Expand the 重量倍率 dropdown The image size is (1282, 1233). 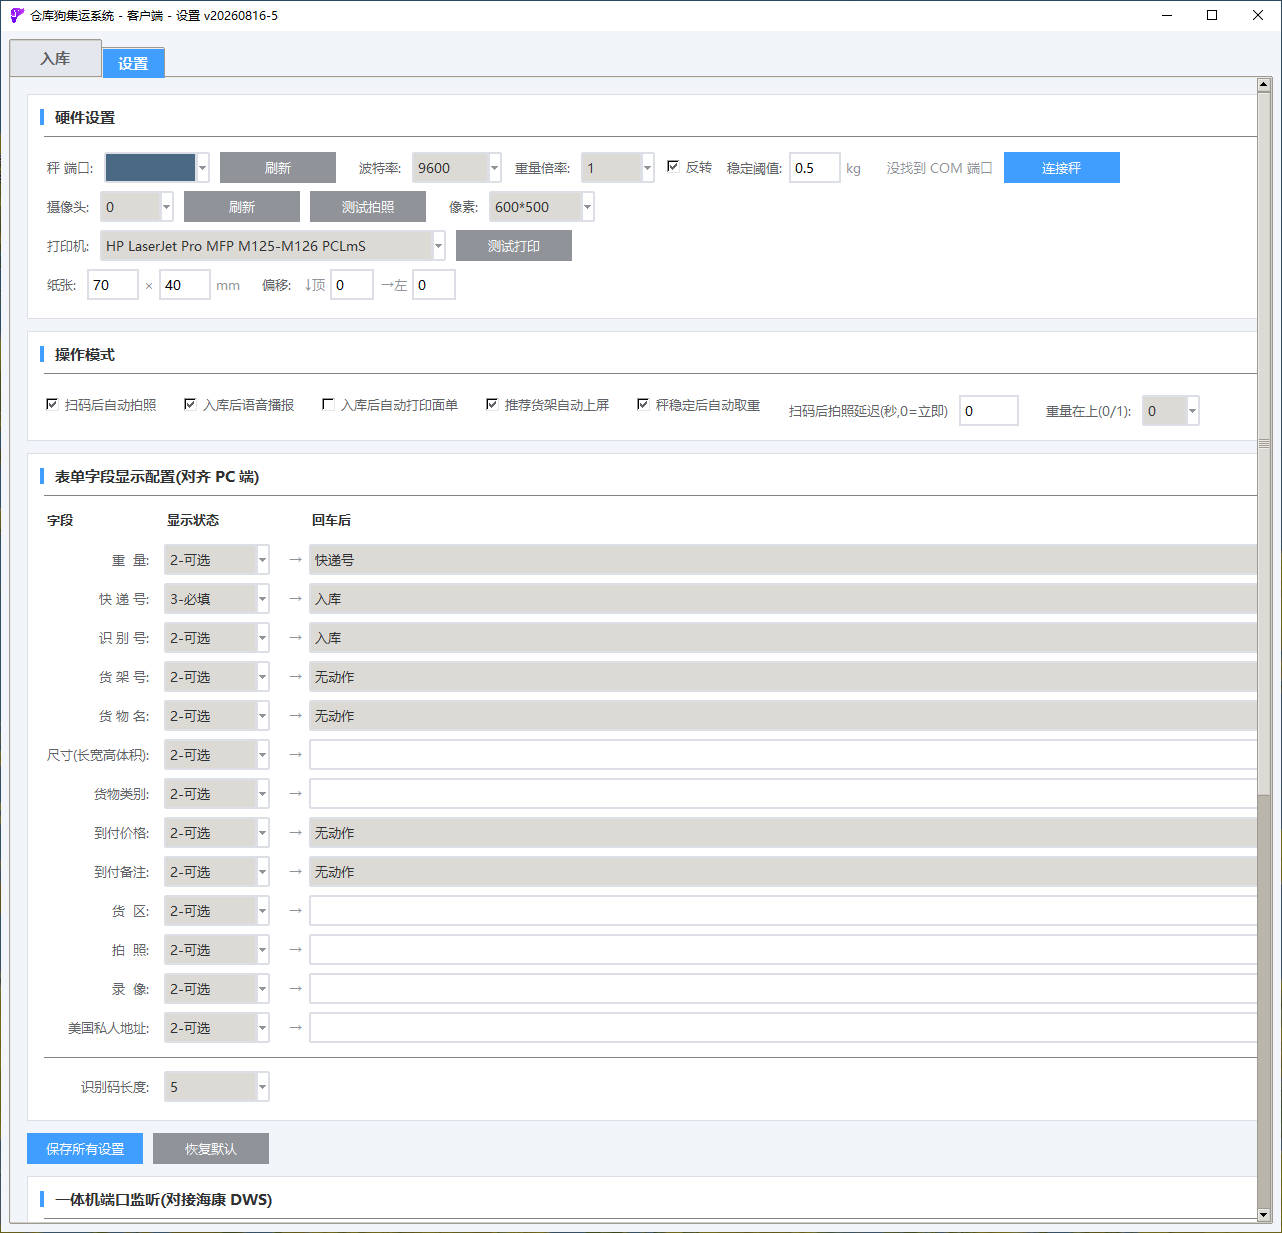tap(618, 168)
